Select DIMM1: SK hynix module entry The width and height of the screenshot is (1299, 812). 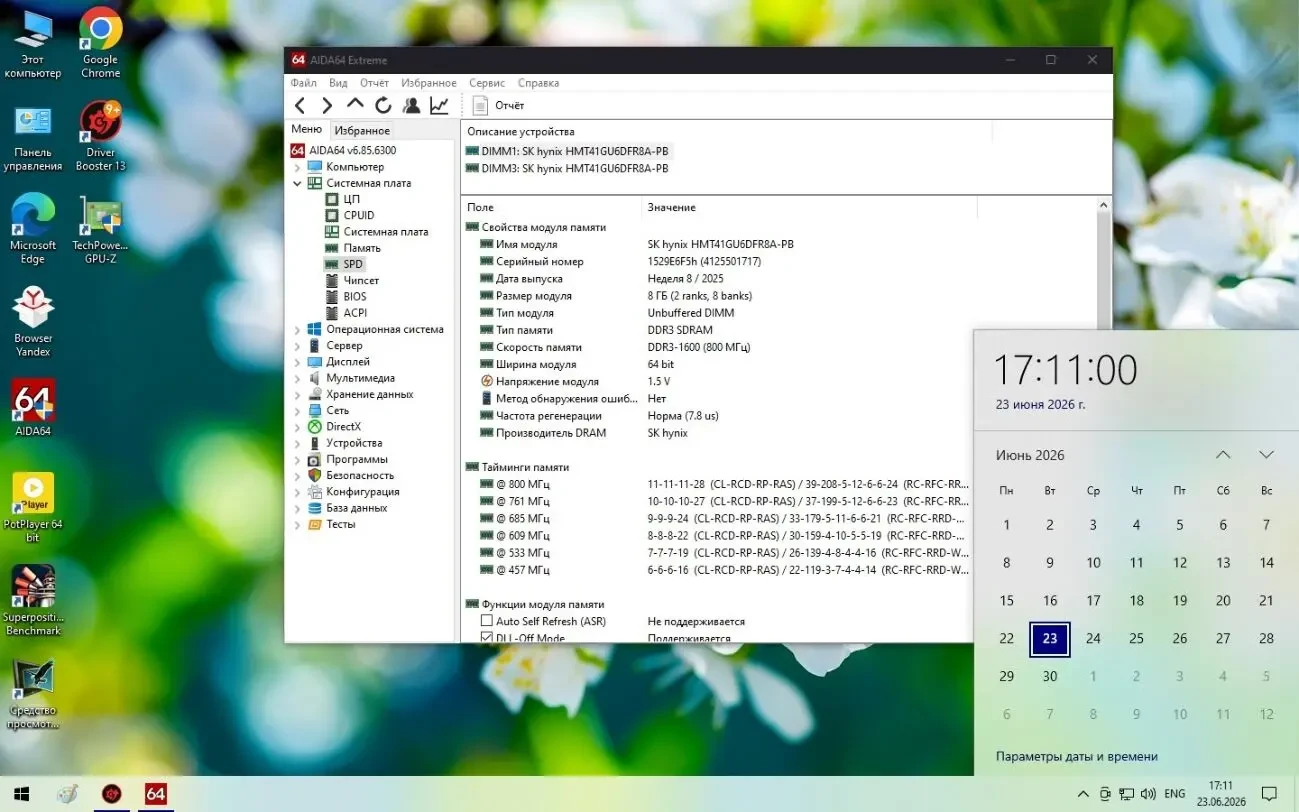pyautogui.click(x=567, y=151)
